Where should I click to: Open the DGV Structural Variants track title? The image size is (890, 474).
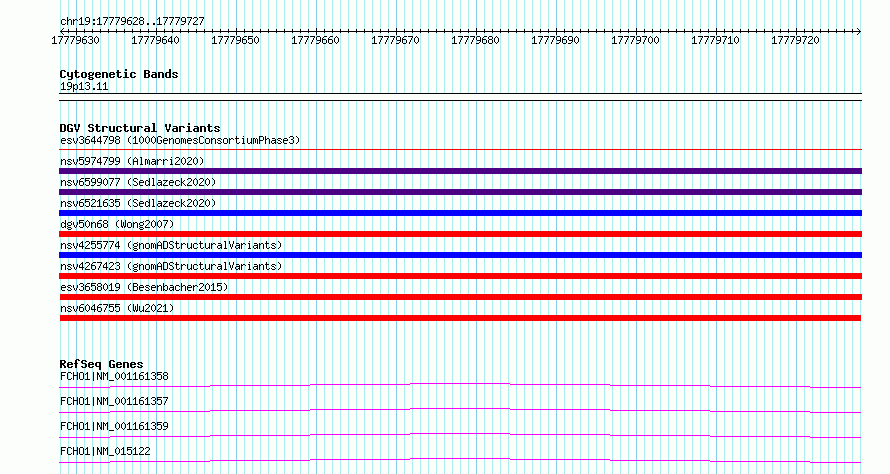point(140,128)
